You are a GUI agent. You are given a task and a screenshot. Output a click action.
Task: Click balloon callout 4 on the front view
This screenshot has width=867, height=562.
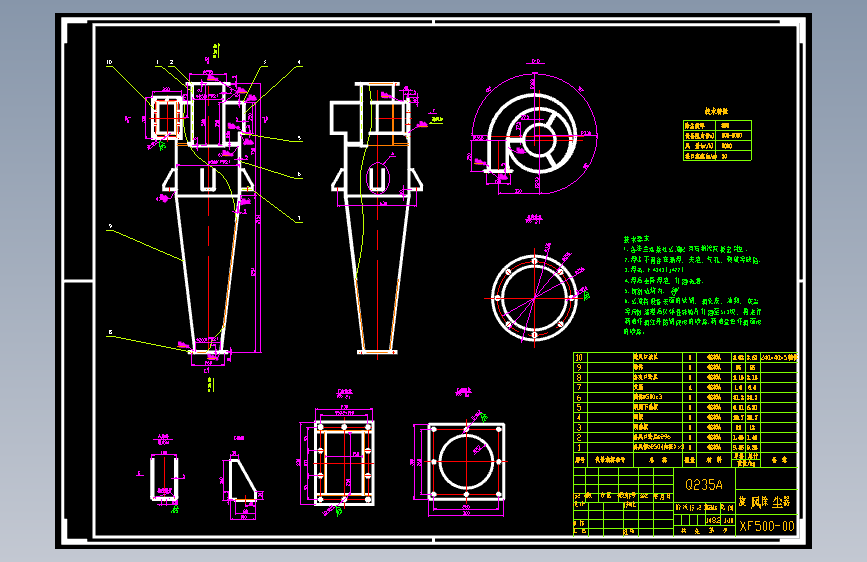[x=299, y=63]
